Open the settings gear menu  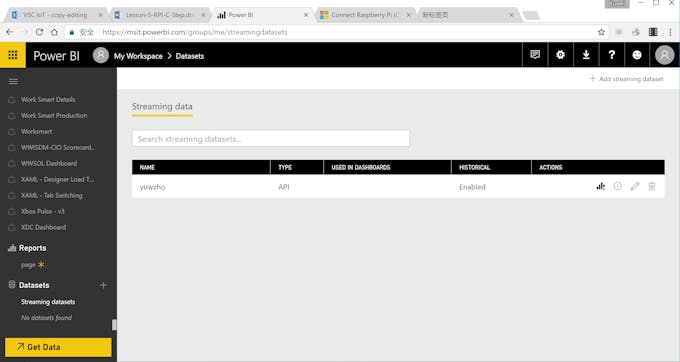[560, 55]
